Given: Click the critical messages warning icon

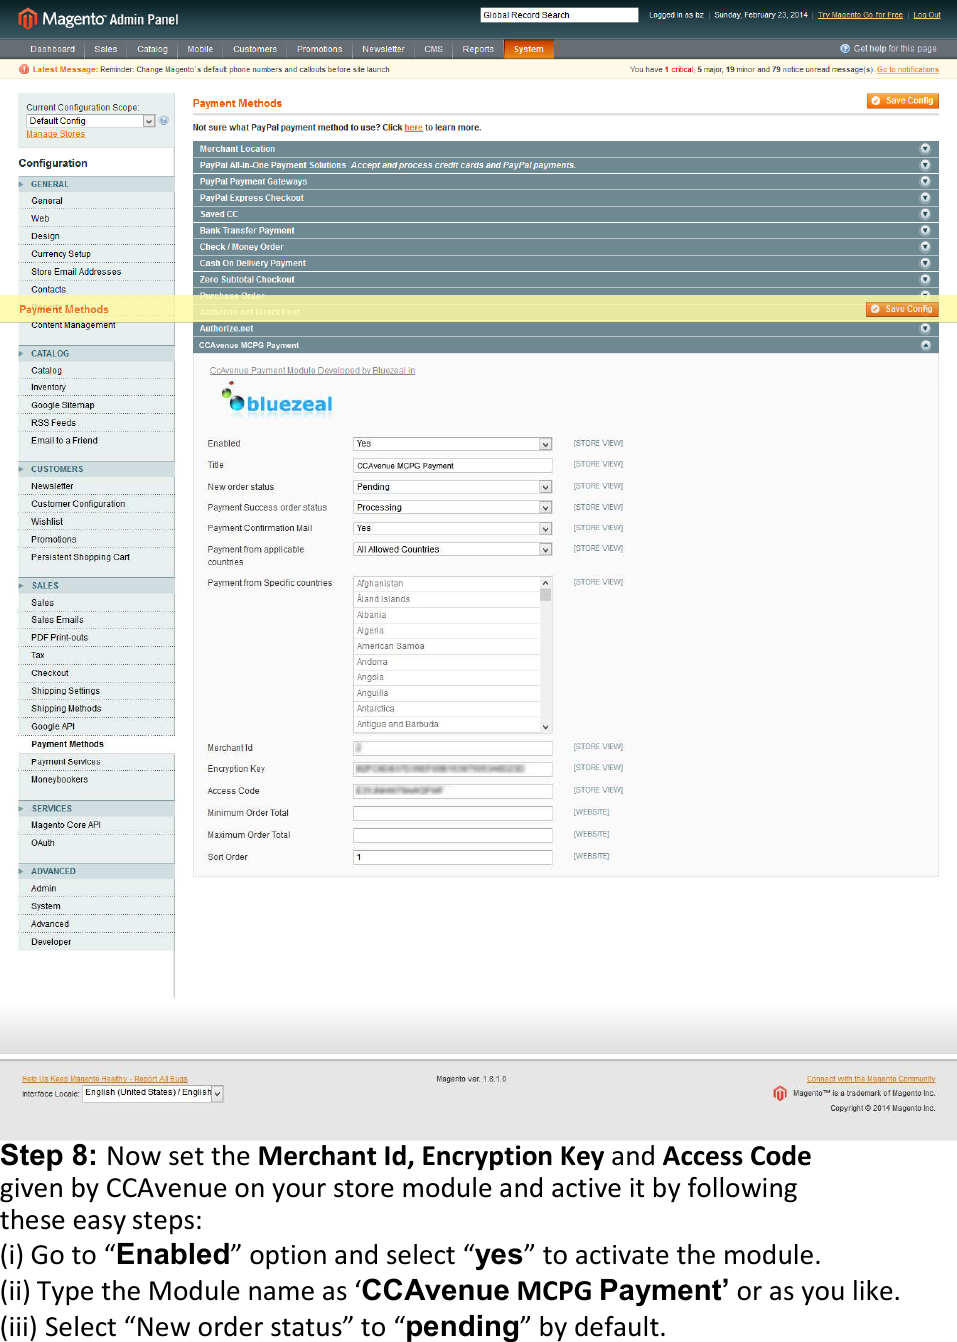Looking at the screenshot, I should (x=23, y=69).
